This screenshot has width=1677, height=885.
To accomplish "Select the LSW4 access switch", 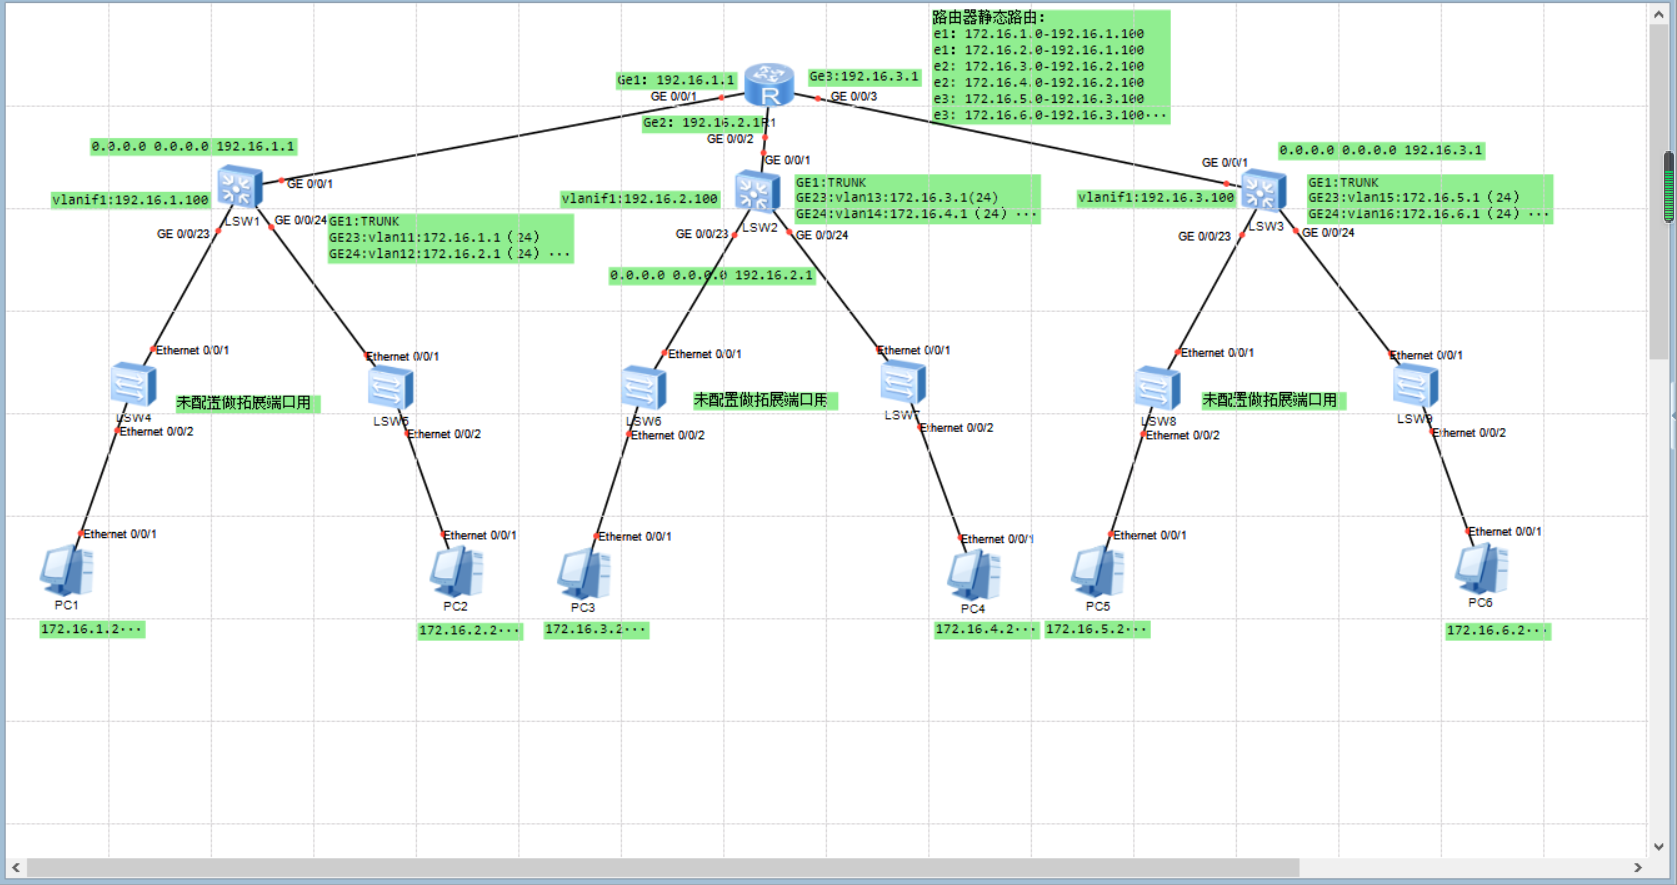I will (x=133, y=385).
